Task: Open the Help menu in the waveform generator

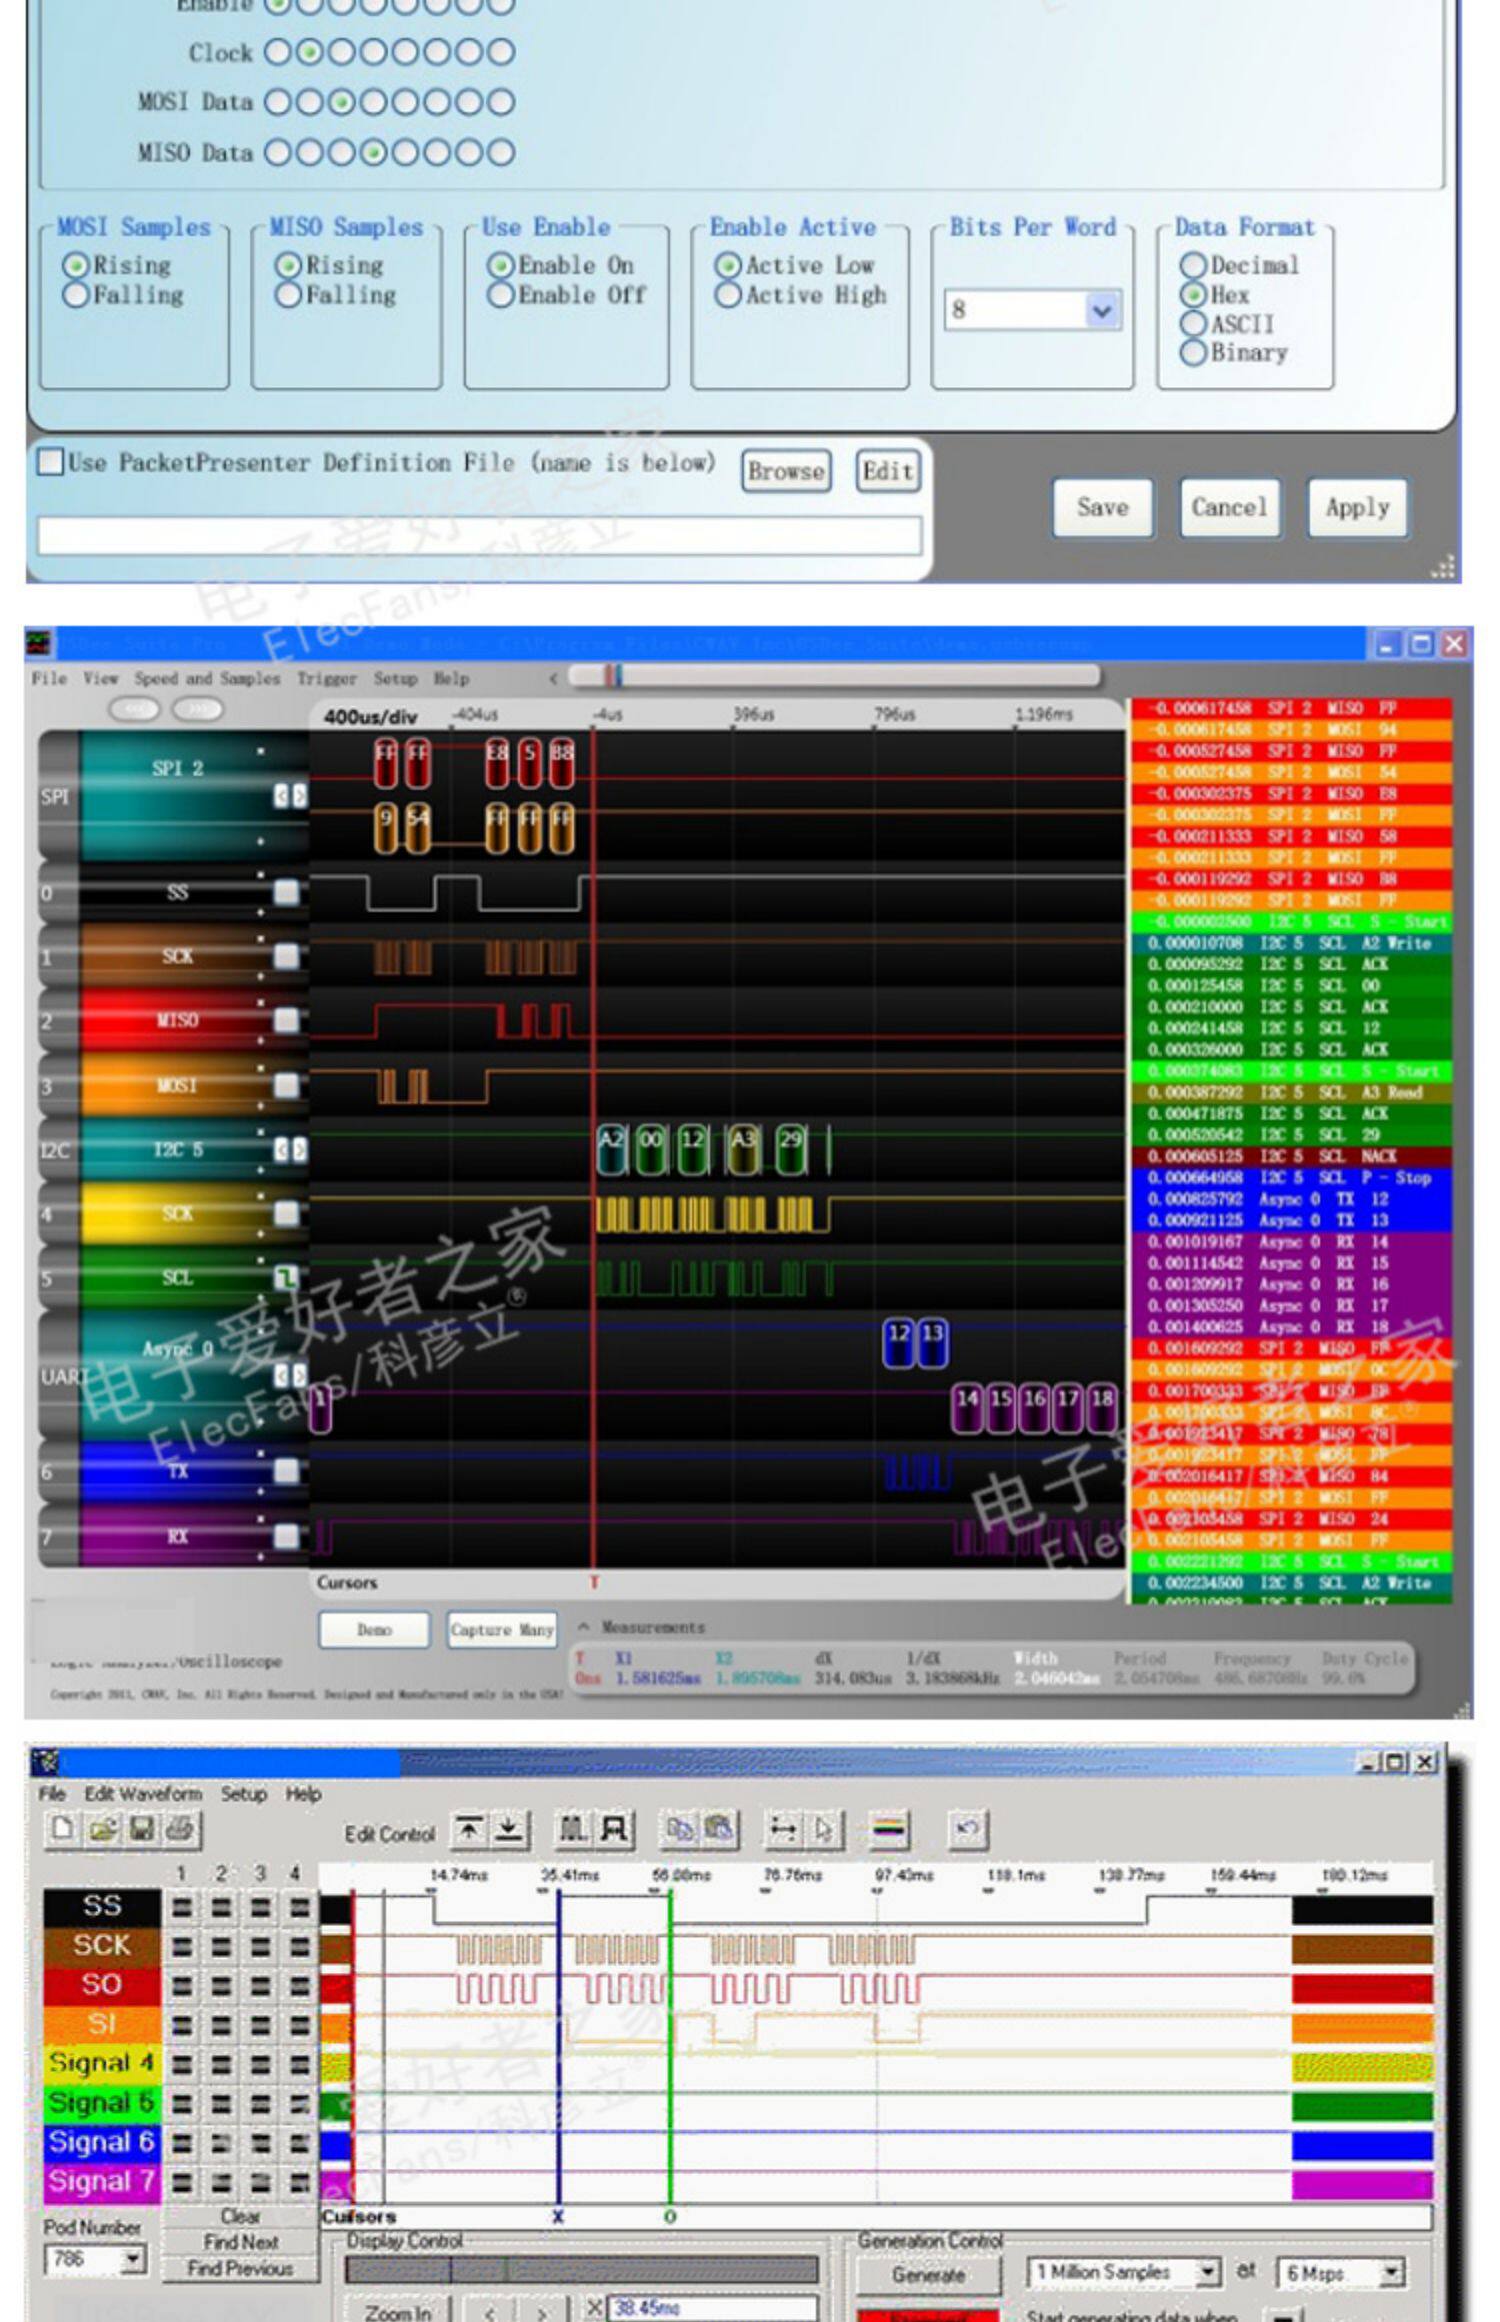Action: pos(304,1793)
